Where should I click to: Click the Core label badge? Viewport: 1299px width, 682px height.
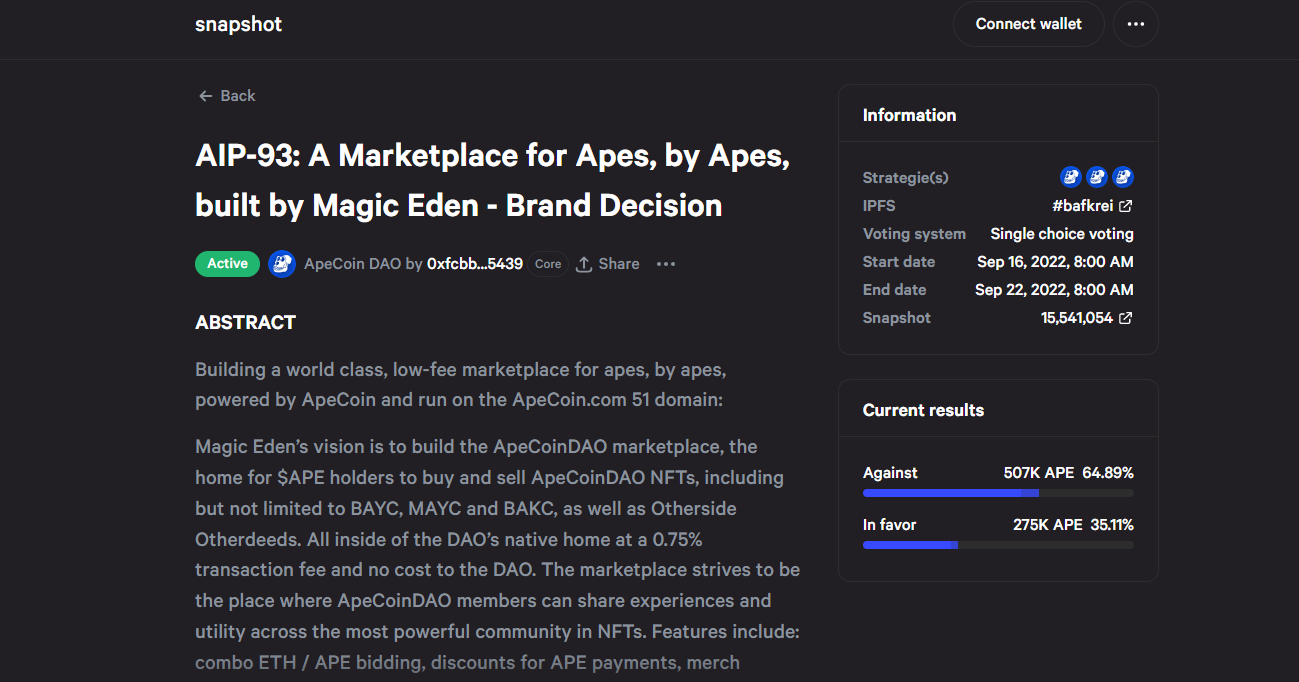[x=548, y=264]
